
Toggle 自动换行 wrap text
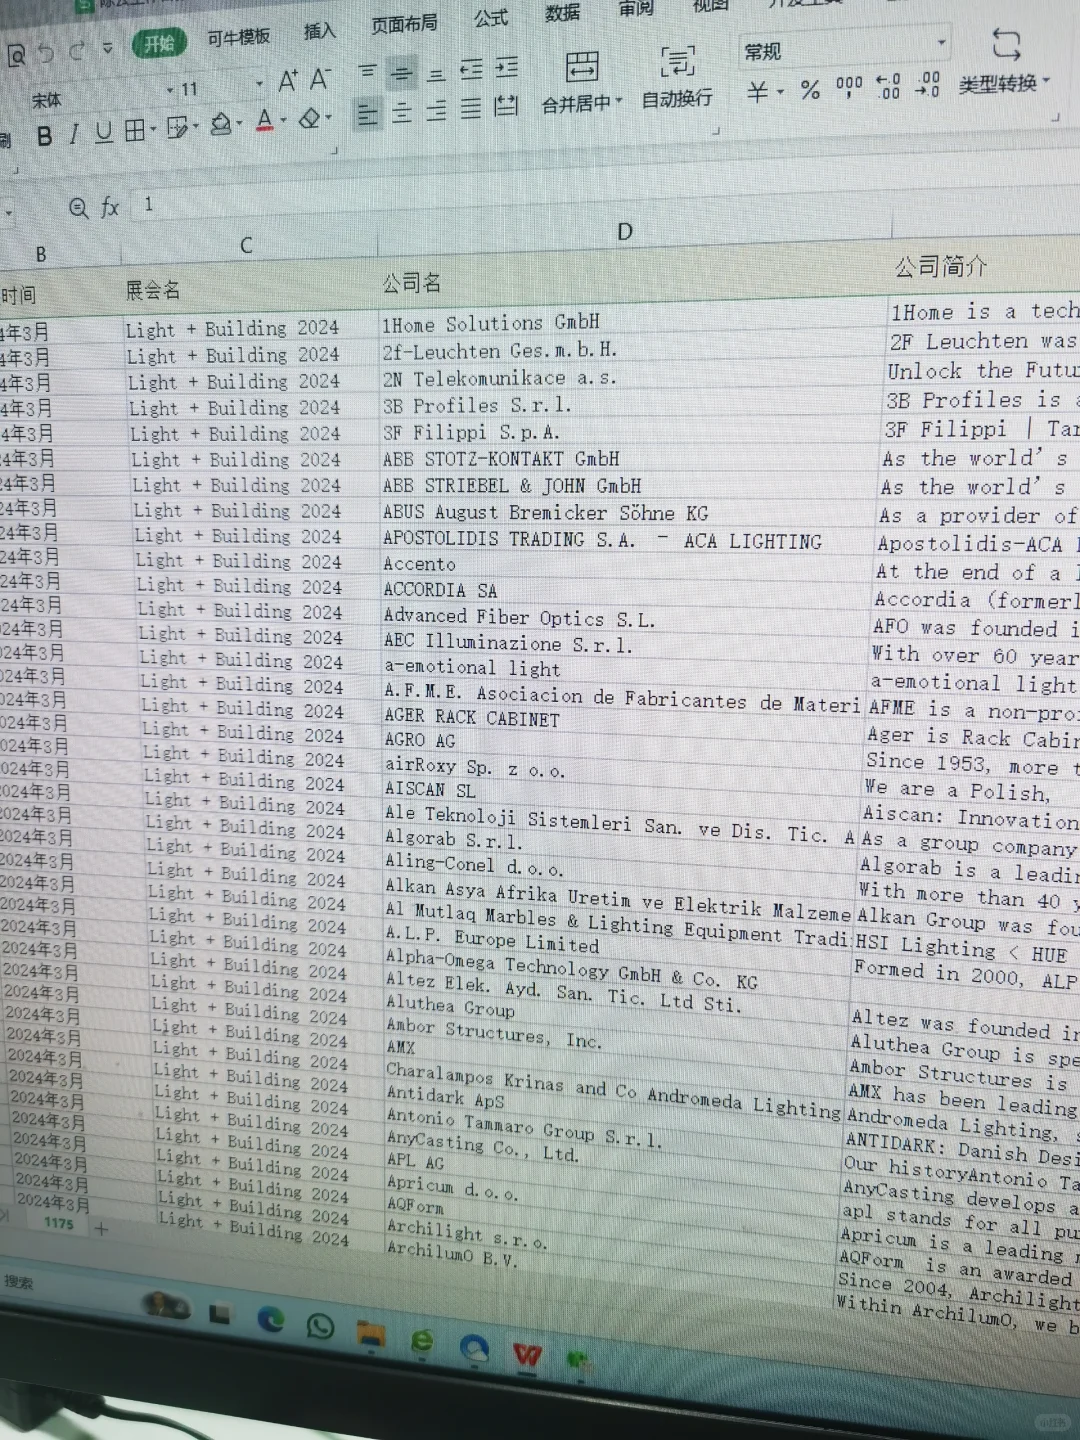point(678,76)
